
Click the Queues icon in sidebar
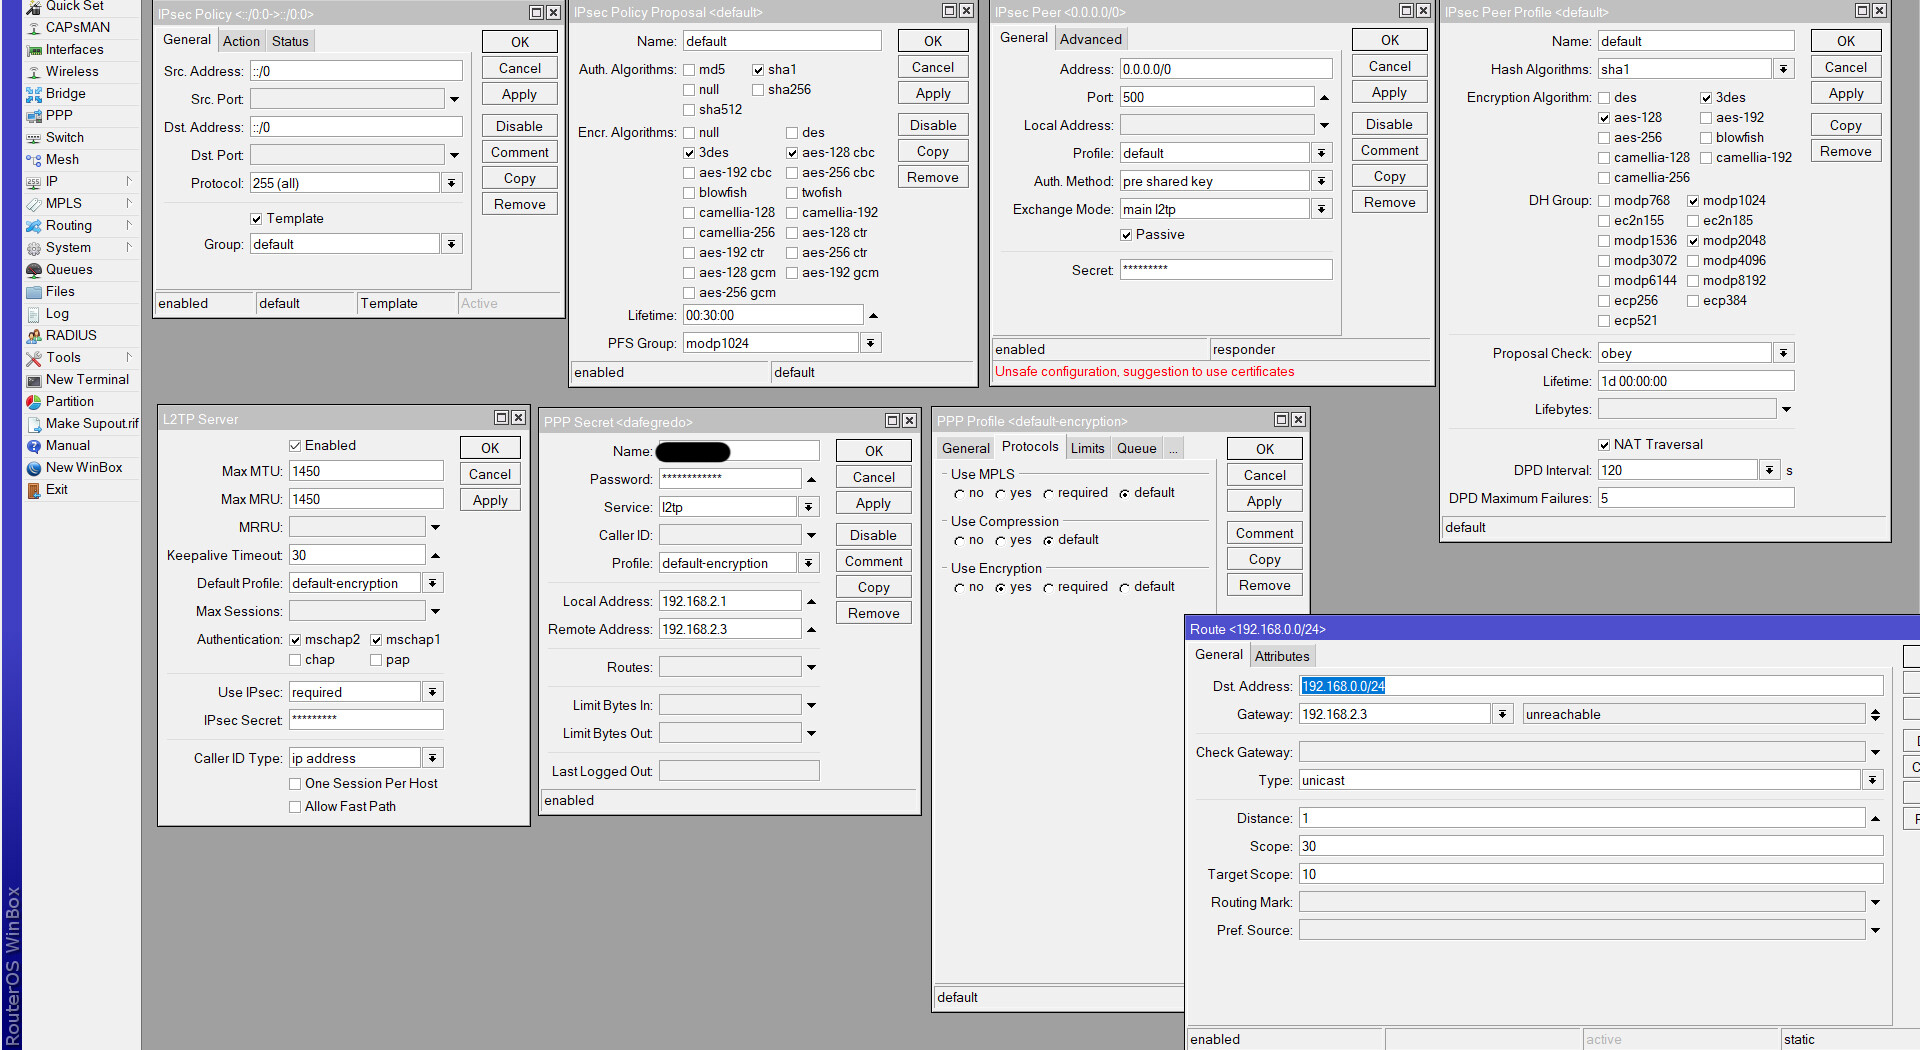[x=34, y=270]
